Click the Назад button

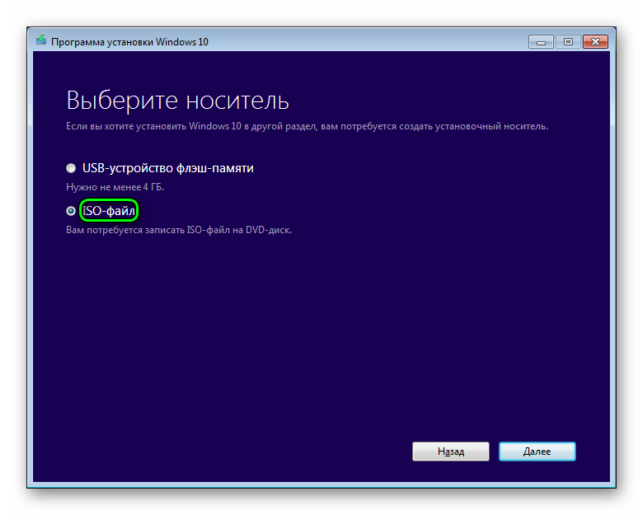coord(451,451)
